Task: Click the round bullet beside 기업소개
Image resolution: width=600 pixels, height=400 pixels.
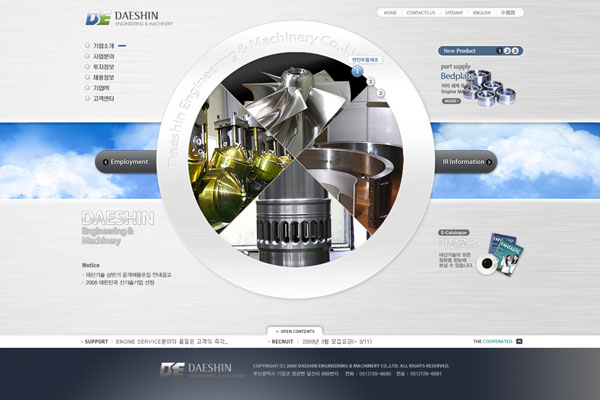Action: (87, 46)
